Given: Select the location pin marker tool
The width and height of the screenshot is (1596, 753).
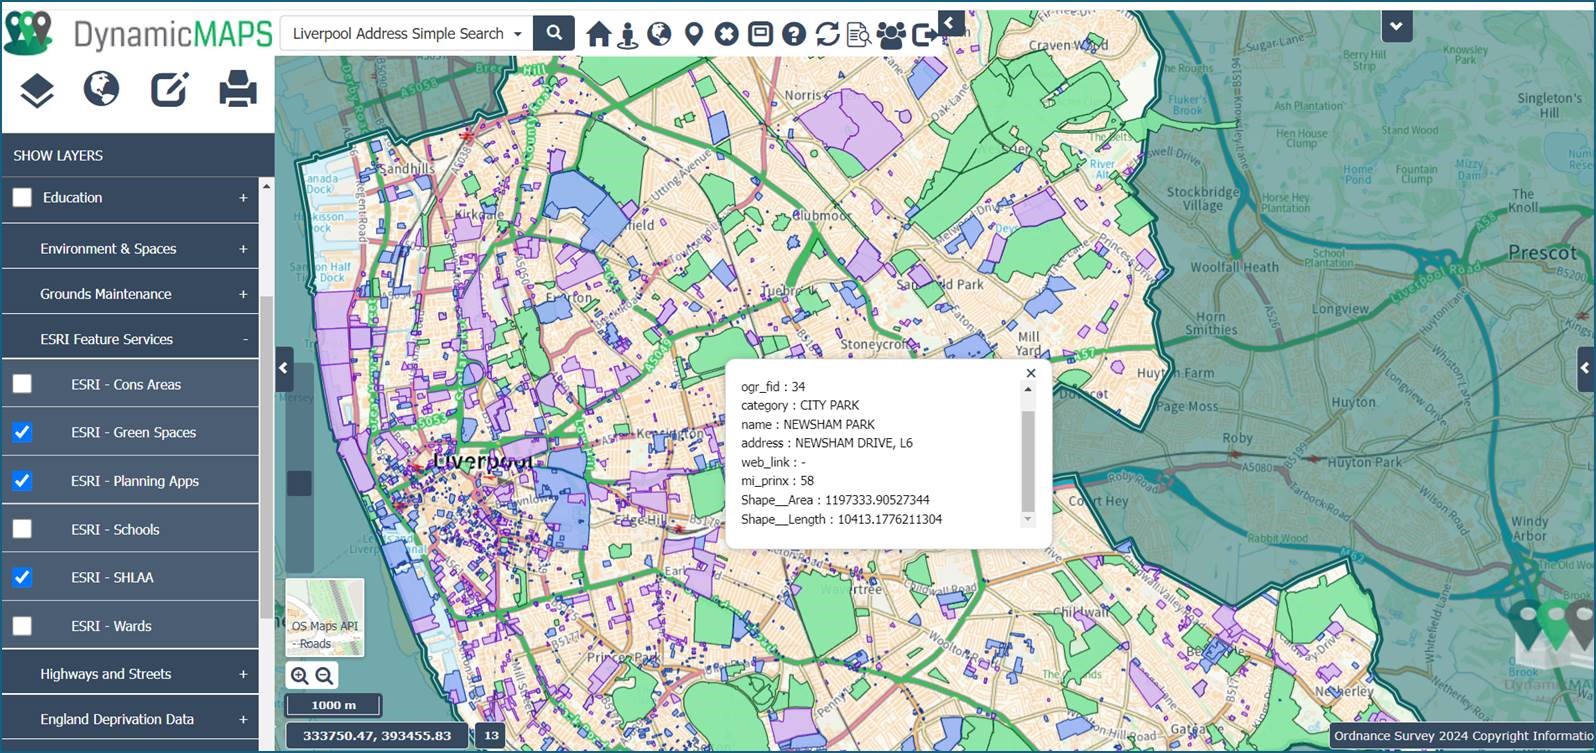Looking at the screenshot, I should pos(694,34).
